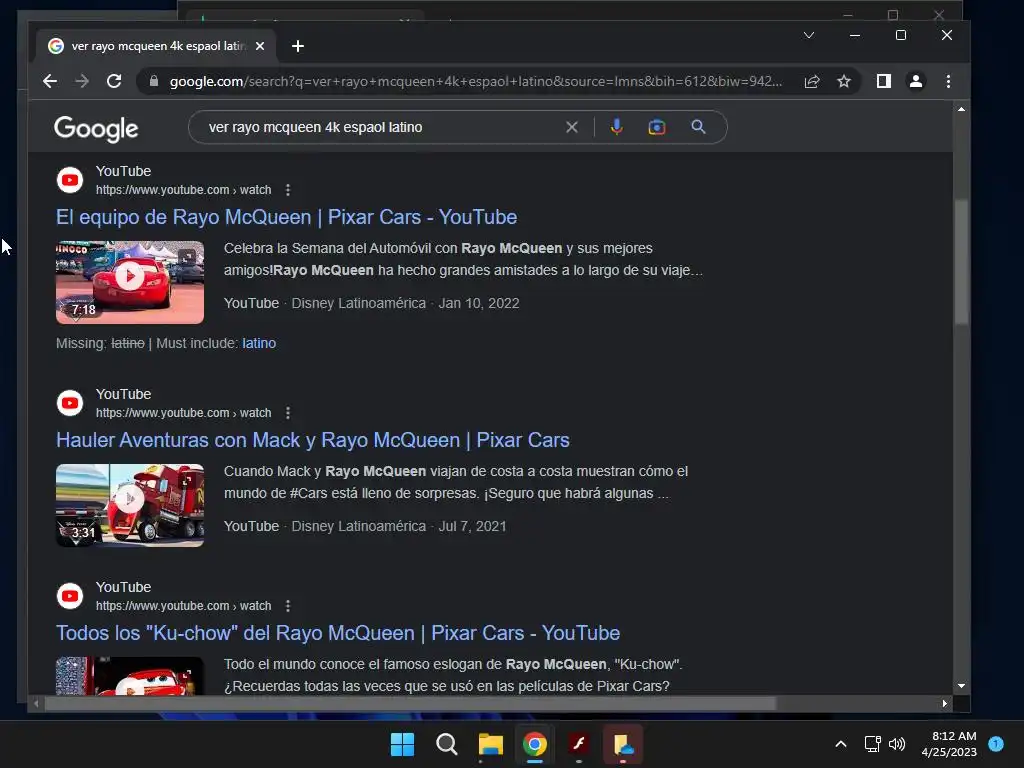This screenshot has width=1024, height=768.
Task: Open the site information lock icon
Action: pyautogui.click(x=154, y=82)
